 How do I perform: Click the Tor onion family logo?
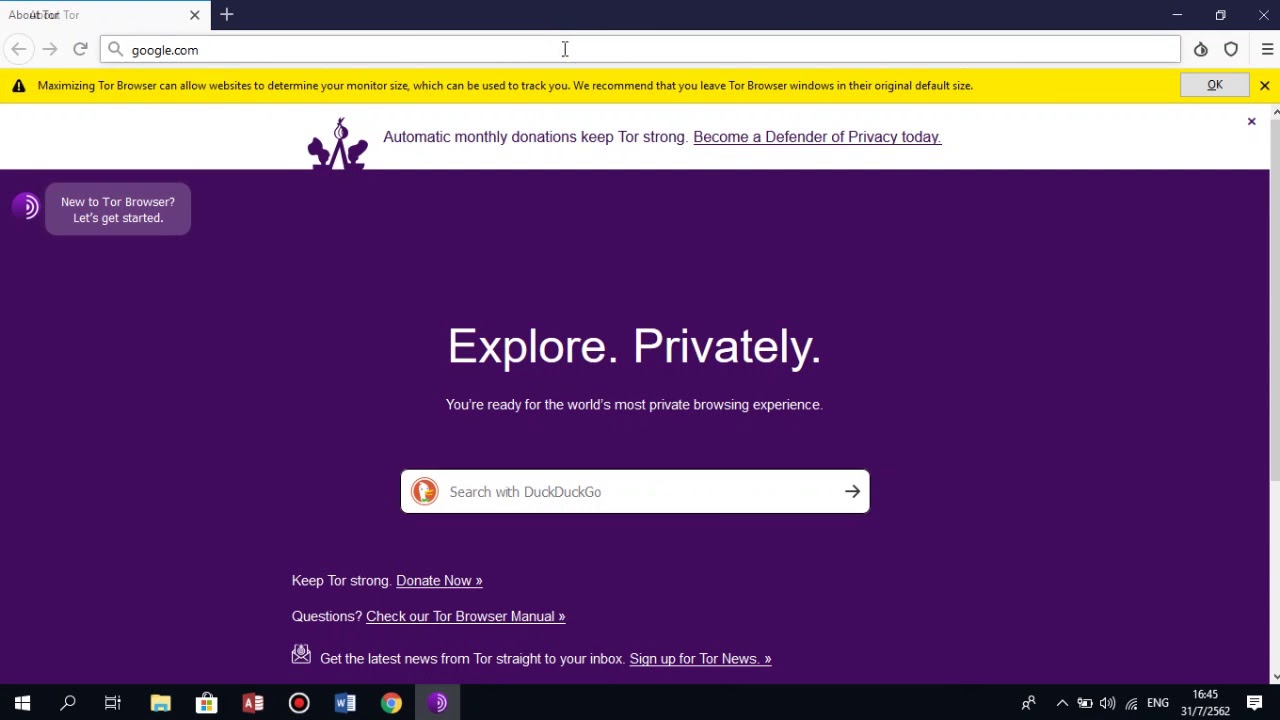(x=338, y=144)
